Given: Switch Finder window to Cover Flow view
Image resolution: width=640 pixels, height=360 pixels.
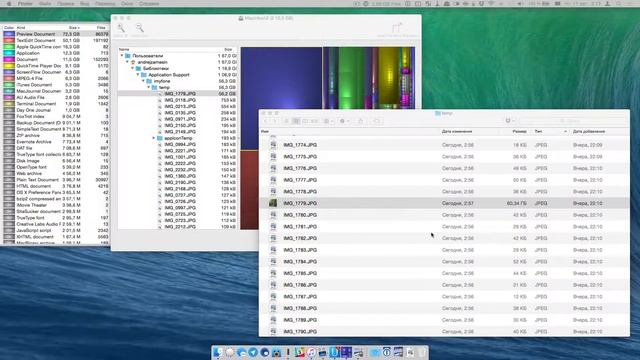Looking at the screenshot, I should coord(315,121).
